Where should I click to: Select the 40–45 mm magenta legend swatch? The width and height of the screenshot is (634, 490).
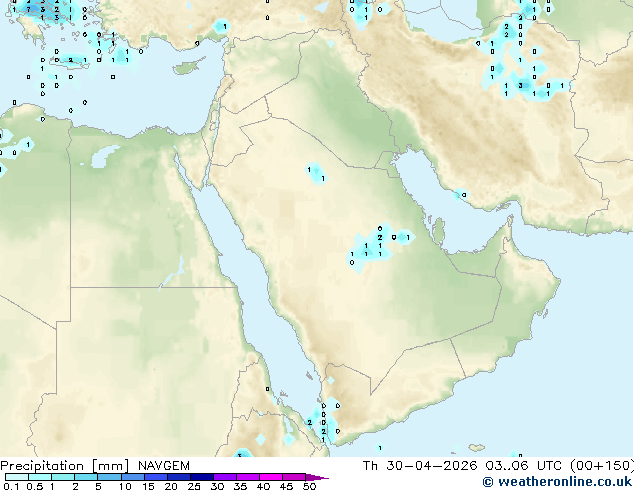[x=271, y=477]
